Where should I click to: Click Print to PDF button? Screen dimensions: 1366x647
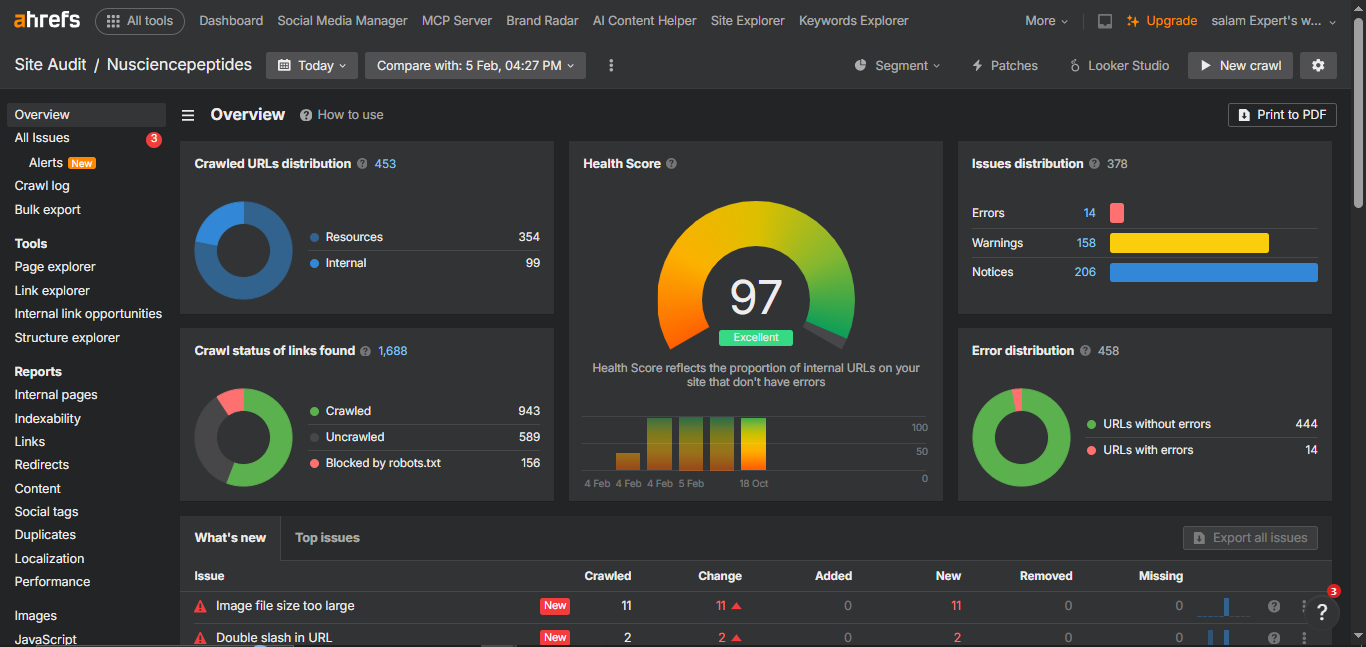[1282, 115]
